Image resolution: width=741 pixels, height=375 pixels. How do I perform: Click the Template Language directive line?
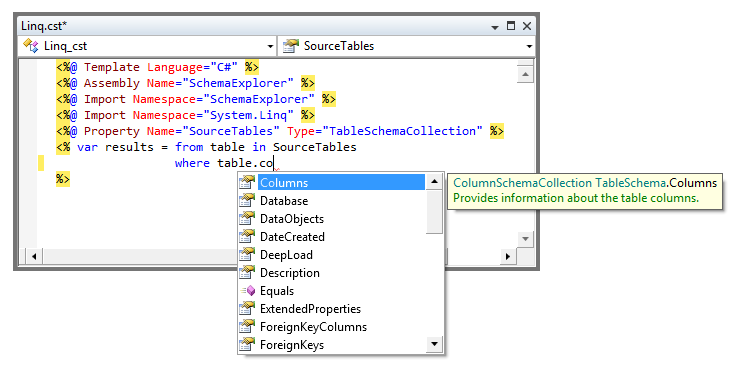(x=157, y=67)
